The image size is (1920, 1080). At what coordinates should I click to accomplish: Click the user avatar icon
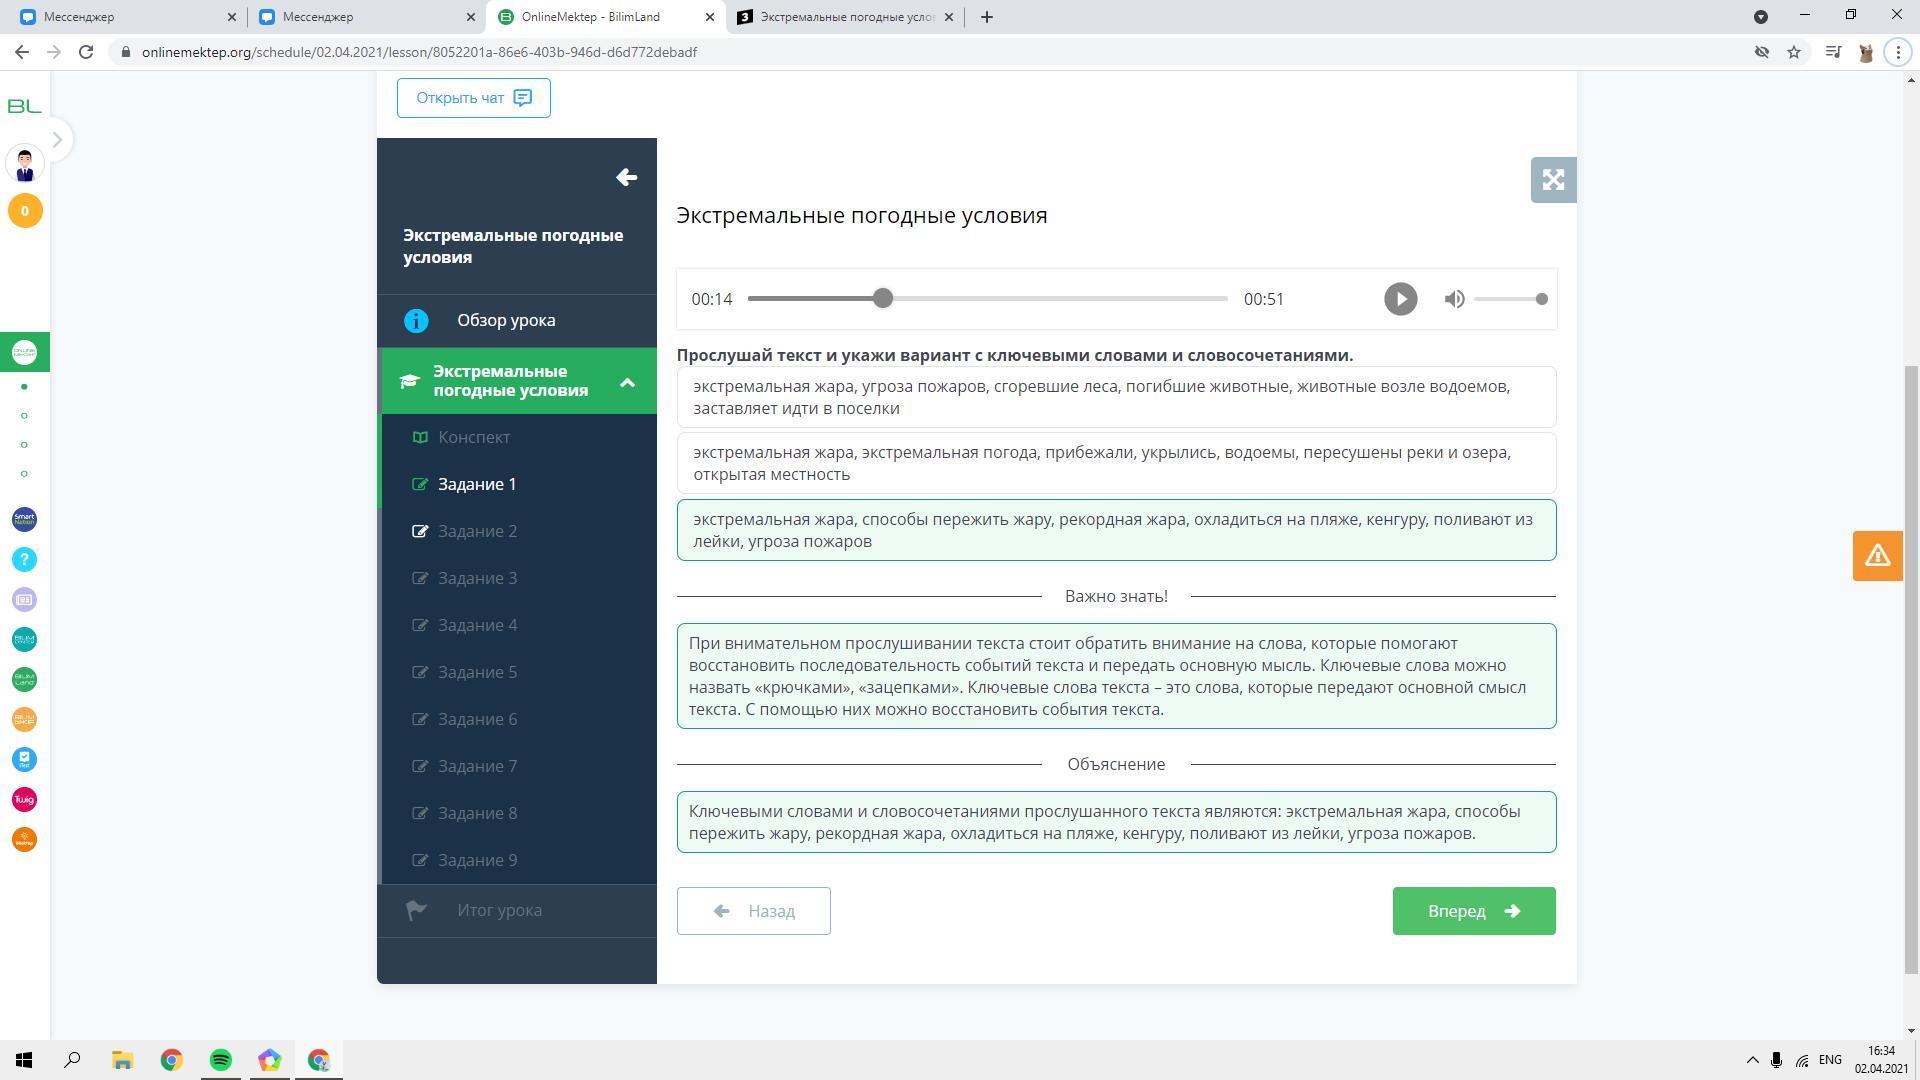pos(24,164)
